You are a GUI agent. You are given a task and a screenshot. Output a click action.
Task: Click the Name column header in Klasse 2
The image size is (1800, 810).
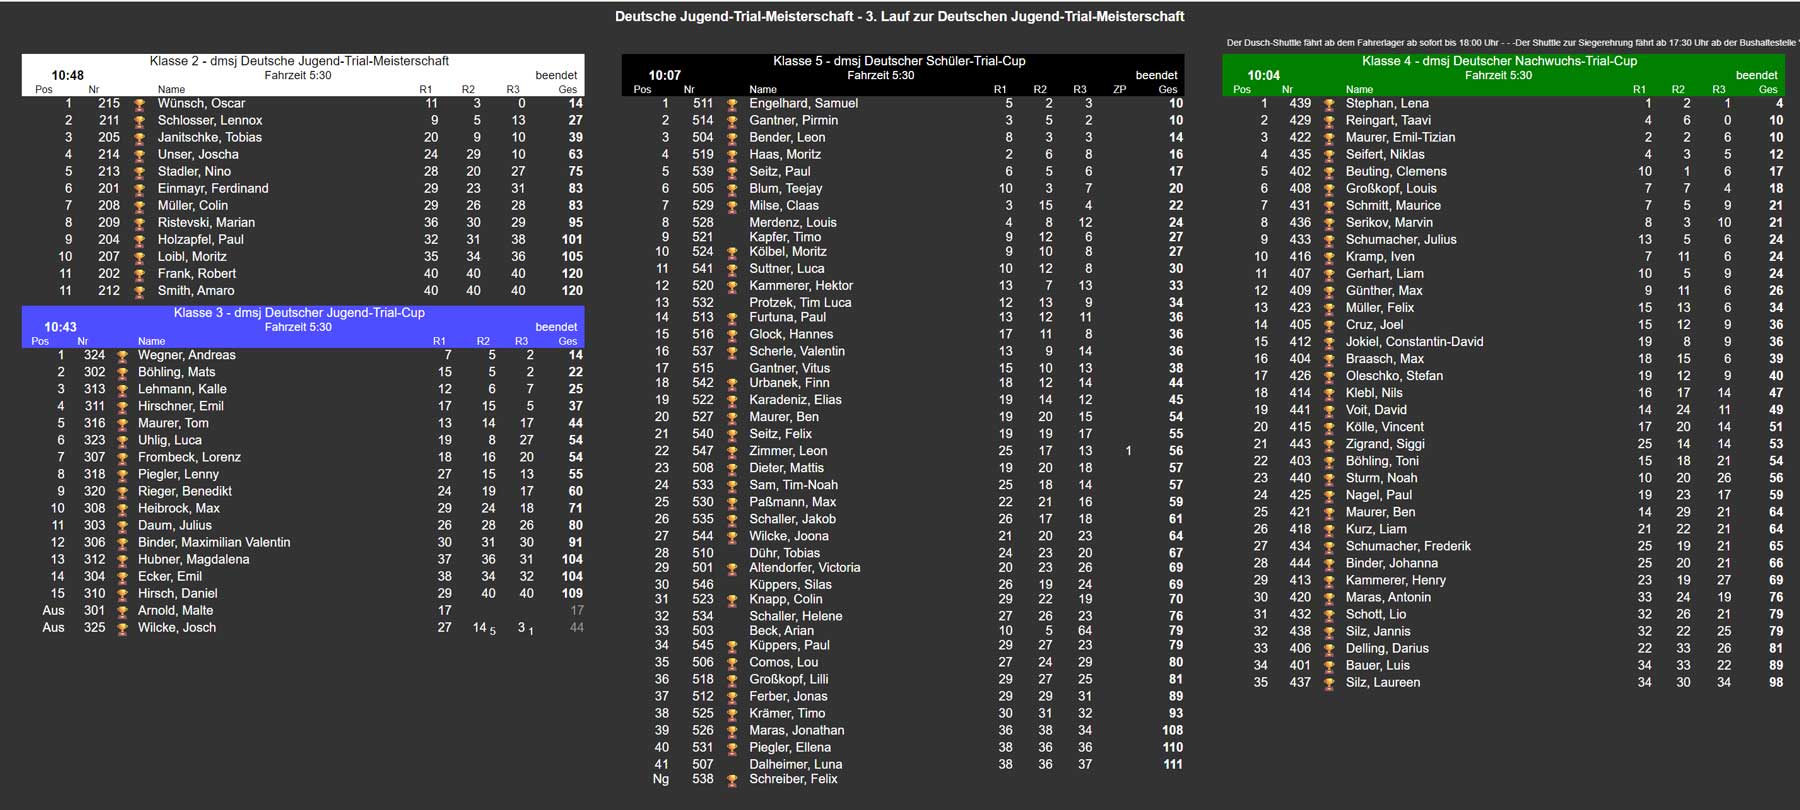tap(171, 89)
